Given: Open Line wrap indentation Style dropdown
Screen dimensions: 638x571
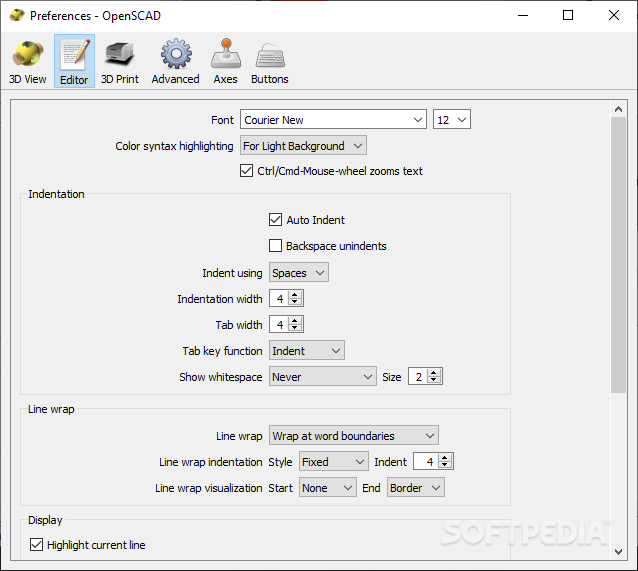Looking at the screenshot, I should pos(334,462).
